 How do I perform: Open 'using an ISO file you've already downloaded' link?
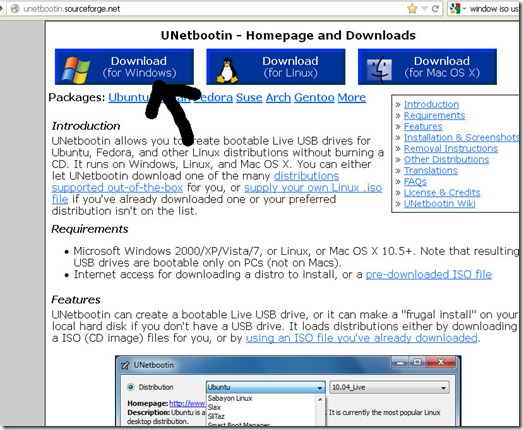362,338
